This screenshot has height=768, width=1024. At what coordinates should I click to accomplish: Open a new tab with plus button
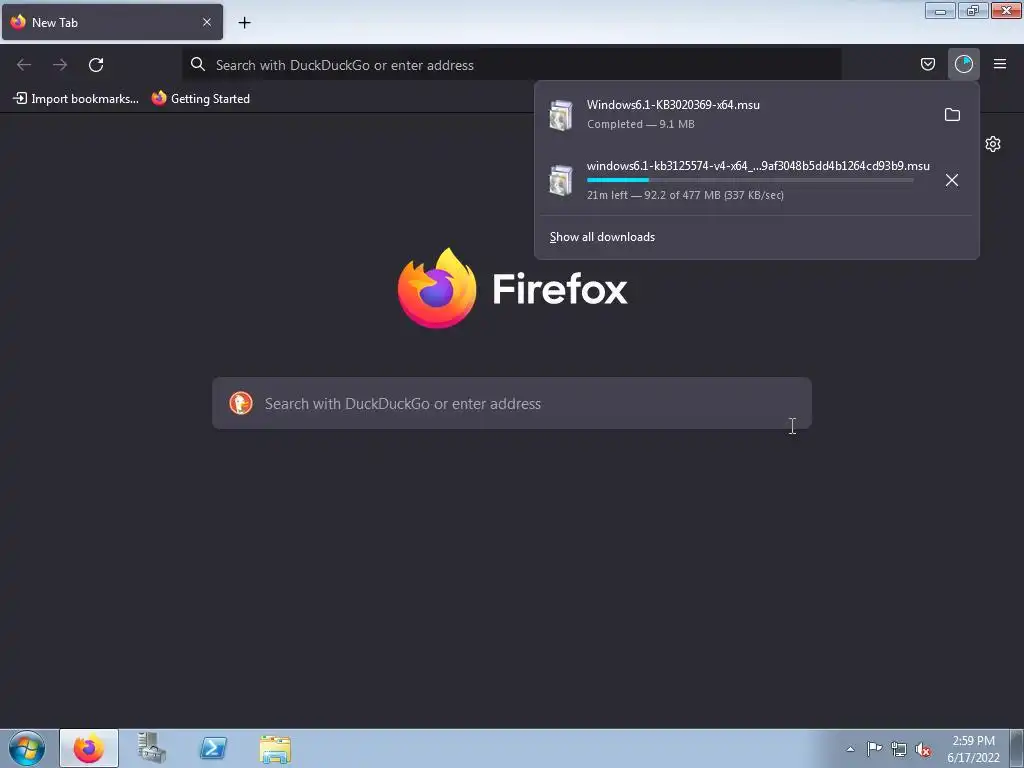tap(244, 23)
